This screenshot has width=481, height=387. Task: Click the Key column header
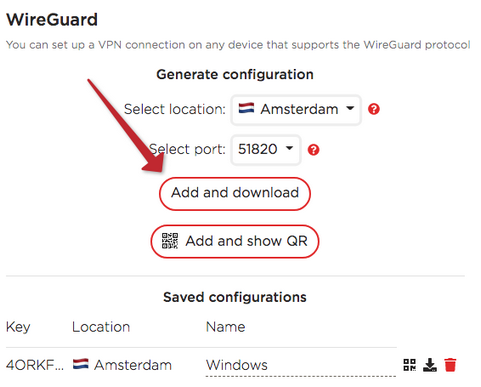coord(18,327)
